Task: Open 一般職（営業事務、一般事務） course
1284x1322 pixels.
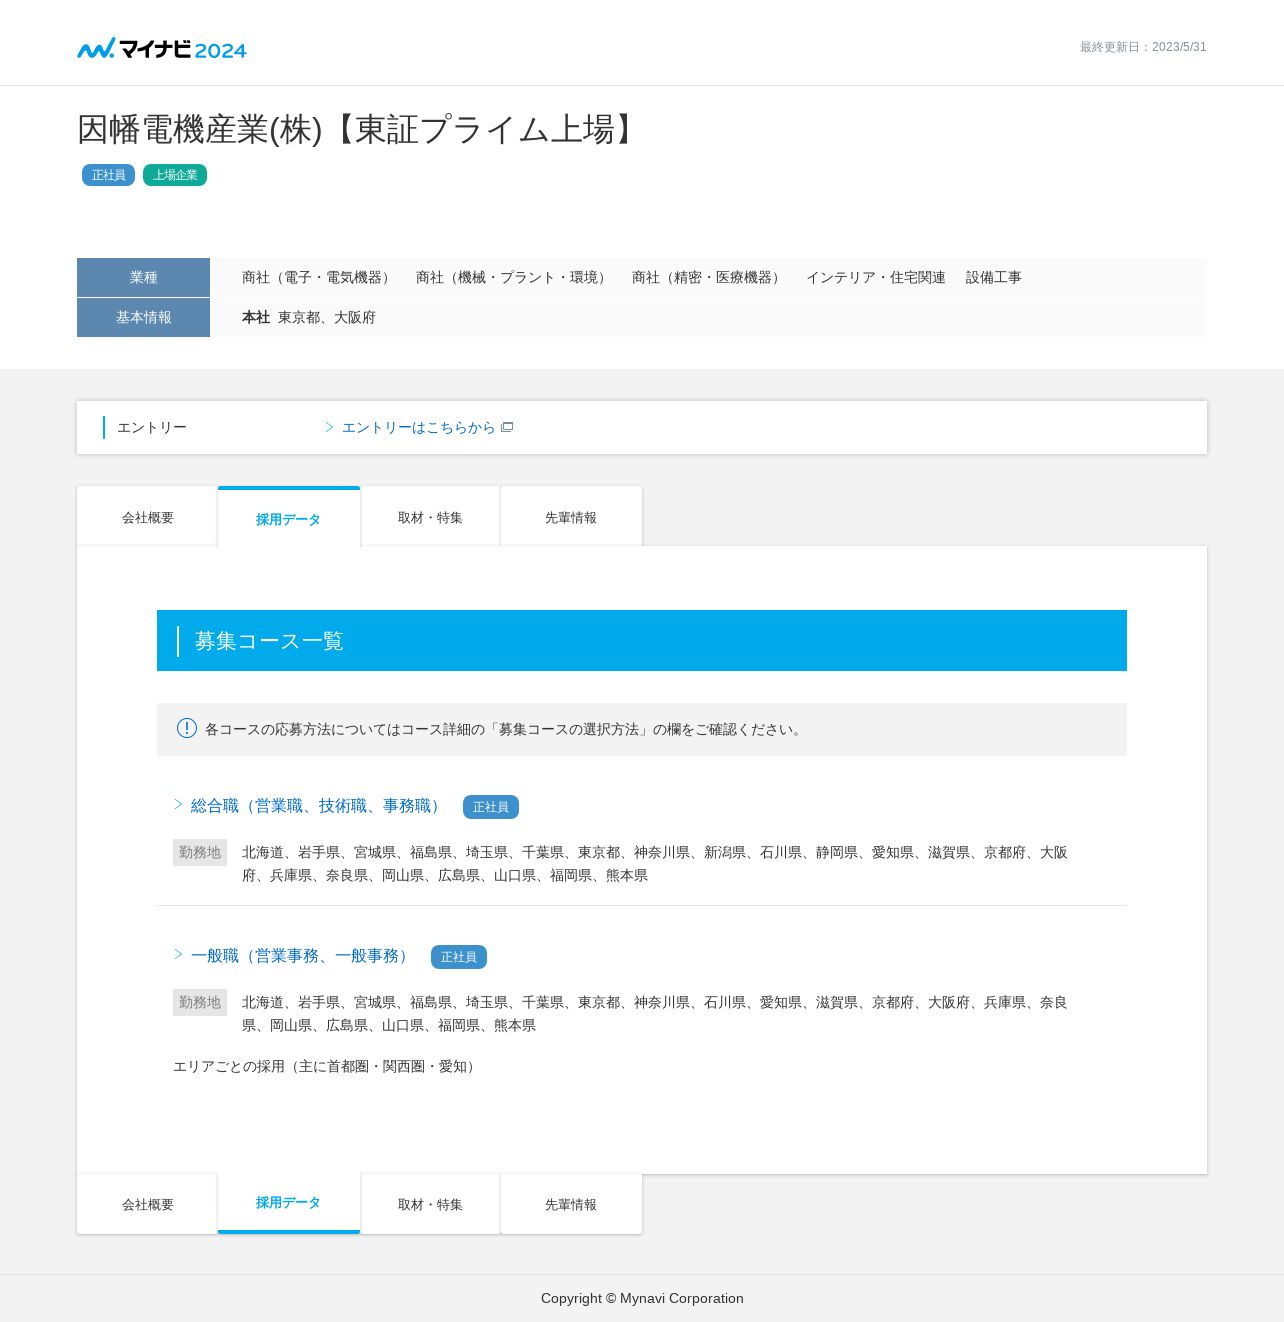Action: (x=302, y=956)
